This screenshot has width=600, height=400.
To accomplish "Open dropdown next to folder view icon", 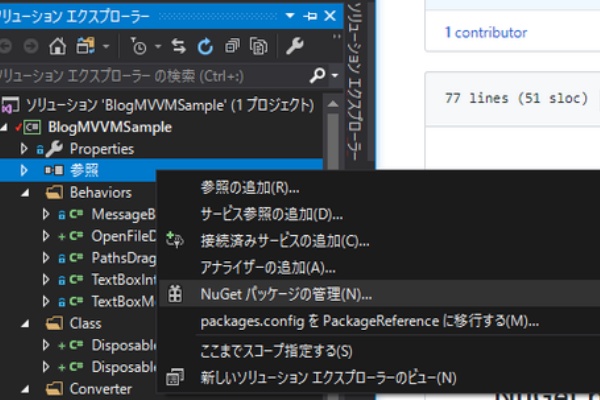I will pyautogui.click(x=106, y=47).
